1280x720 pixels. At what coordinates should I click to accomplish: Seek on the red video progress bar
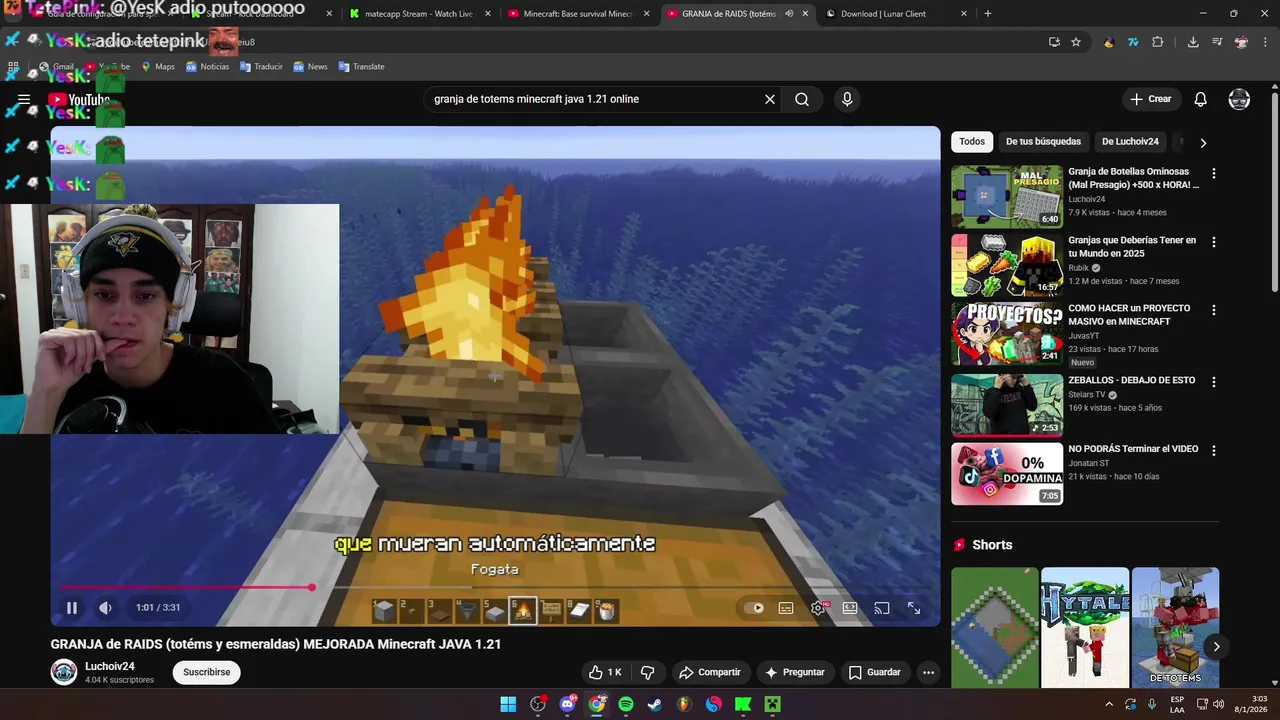click(496, 587)
